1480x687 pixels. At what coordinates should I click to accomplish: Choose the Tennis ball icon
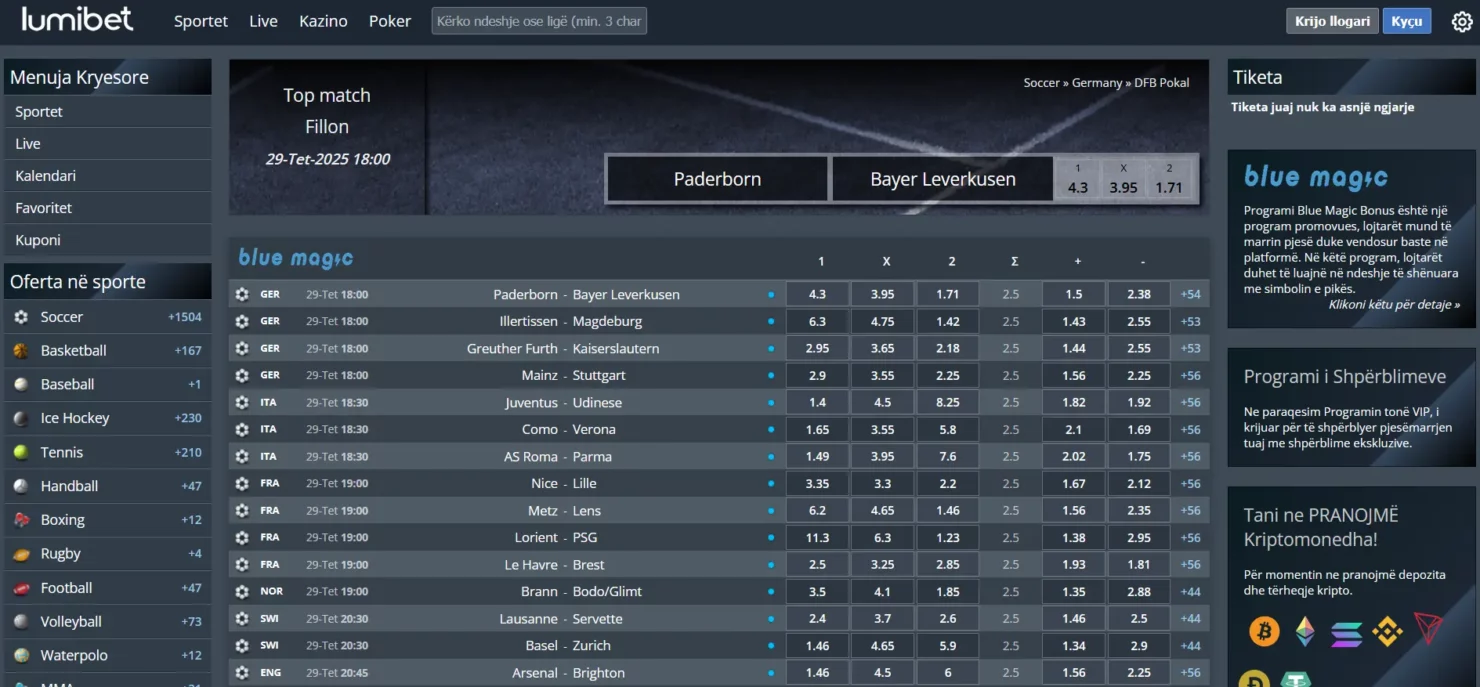[x=21, y=452]
